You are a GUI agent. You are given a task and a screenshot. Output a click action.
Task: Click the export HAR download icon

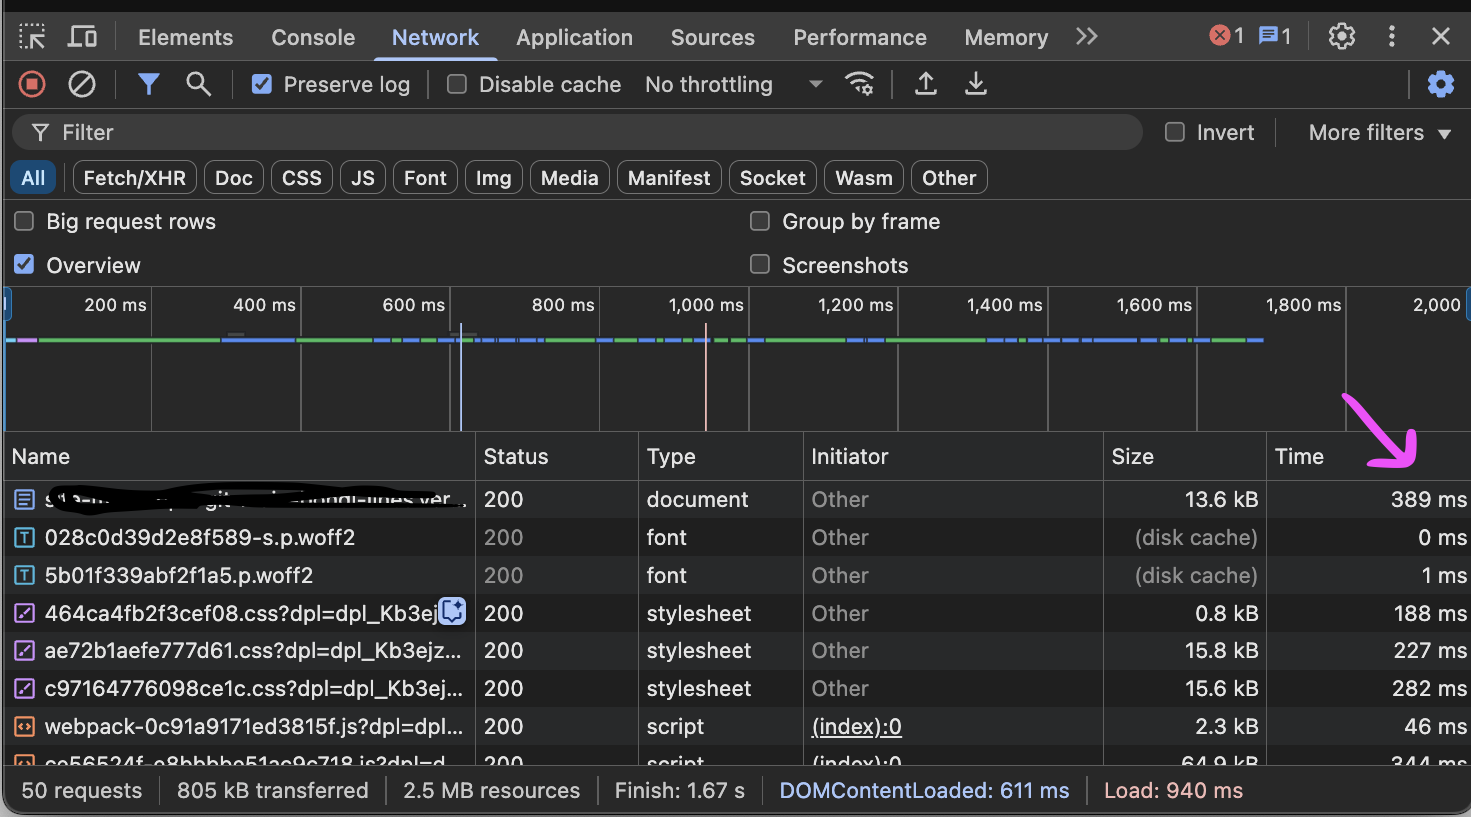pos(976,84)
